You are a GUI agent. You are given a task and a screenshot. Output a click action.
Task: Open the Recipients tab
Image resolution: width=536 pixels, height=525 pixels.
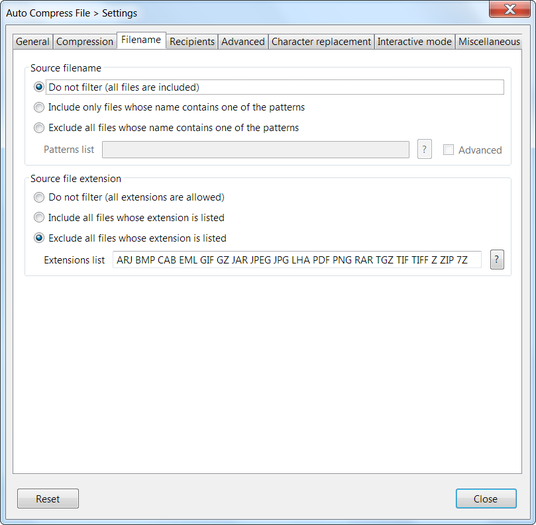[192, 42]
